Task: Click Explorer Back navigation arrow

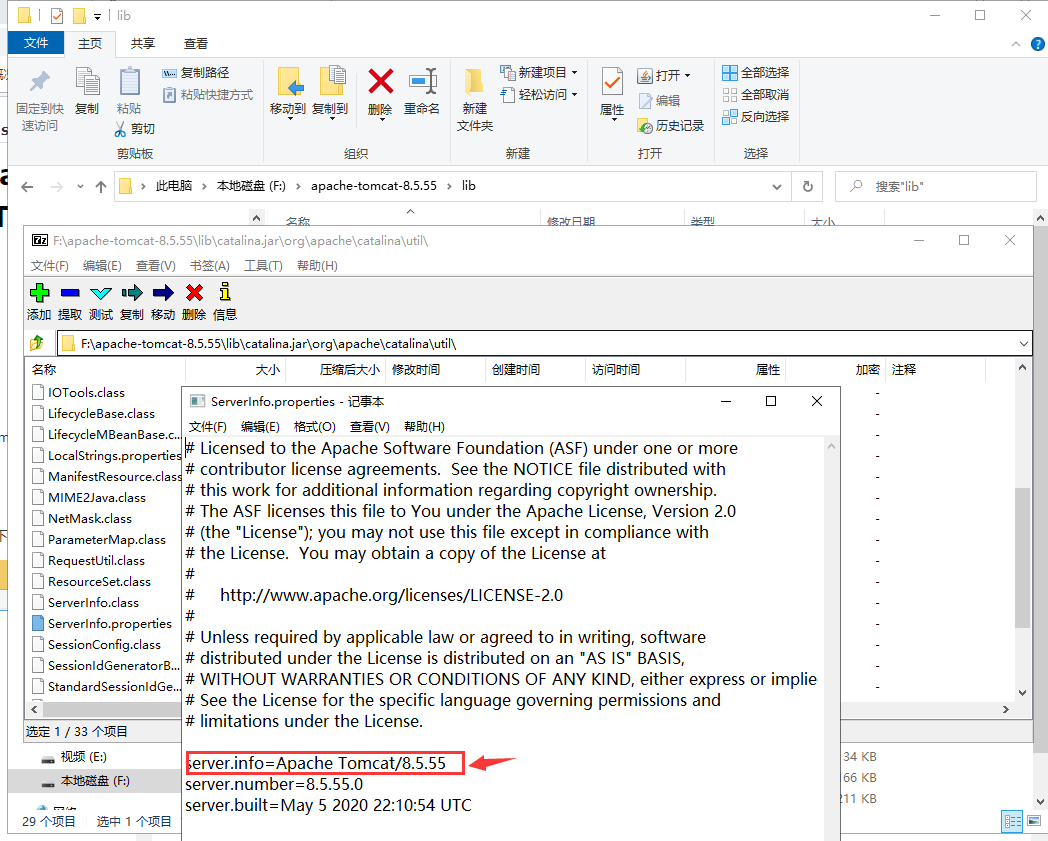Action: 27,187
